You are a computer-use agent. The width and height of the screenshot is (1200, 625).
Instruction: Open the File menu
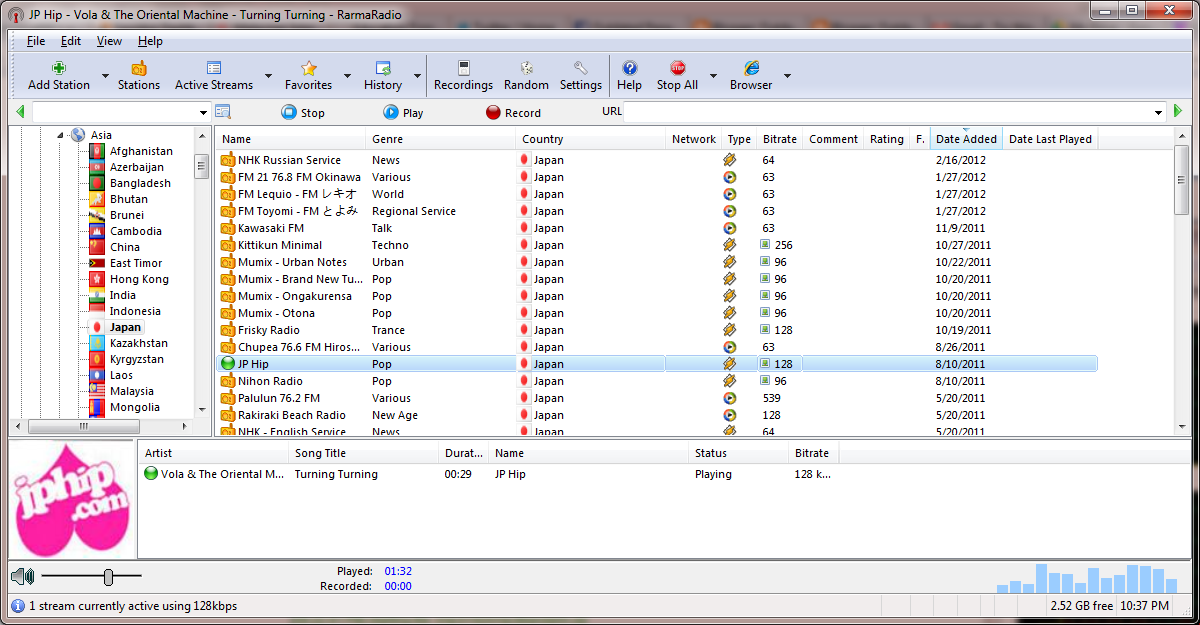pyautogui.click(x=36, y=41)
